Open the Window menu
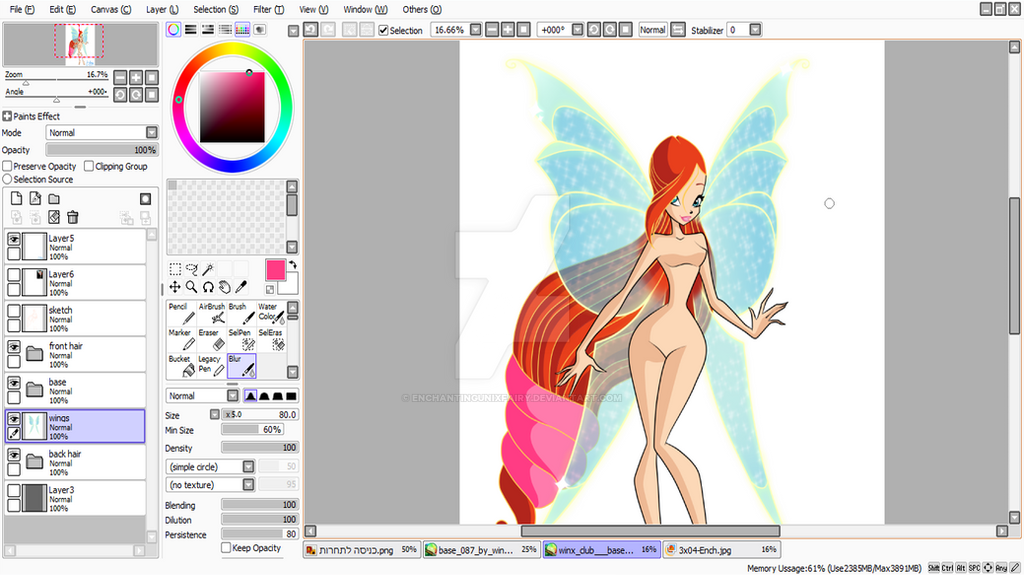1024x575 pixels. (x=365, y=9)
